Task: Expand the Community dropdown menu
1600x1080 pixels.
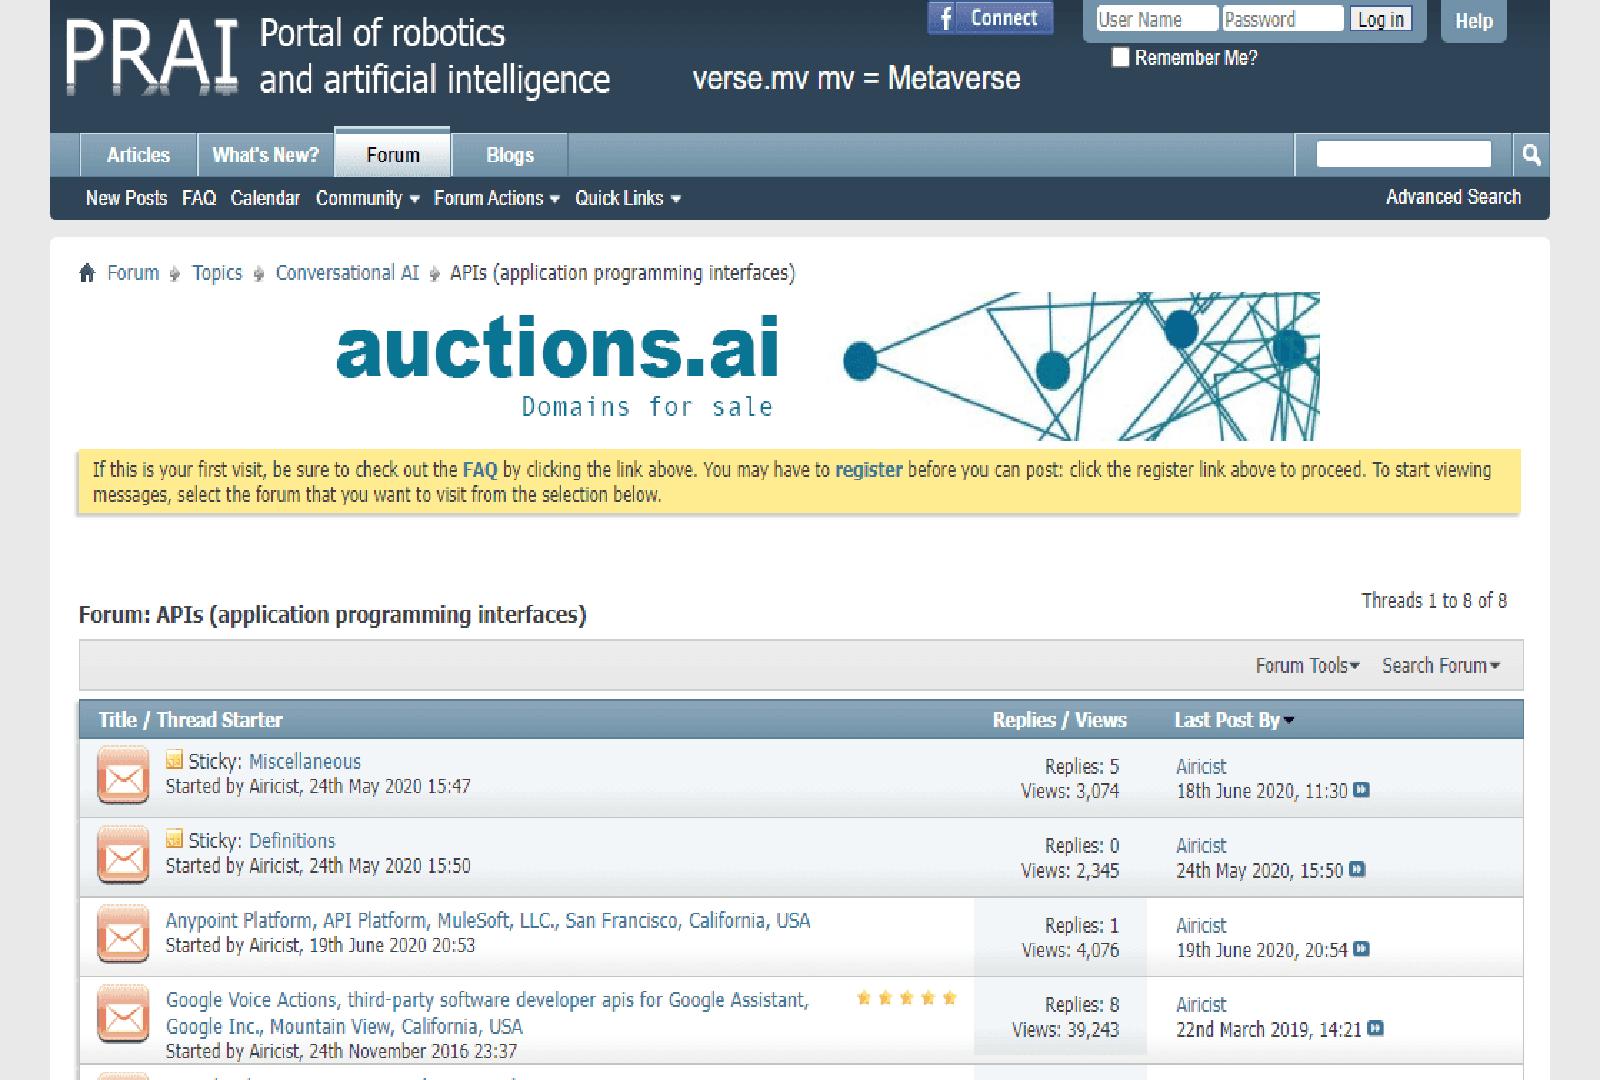Action: click(x=367, y=198)
